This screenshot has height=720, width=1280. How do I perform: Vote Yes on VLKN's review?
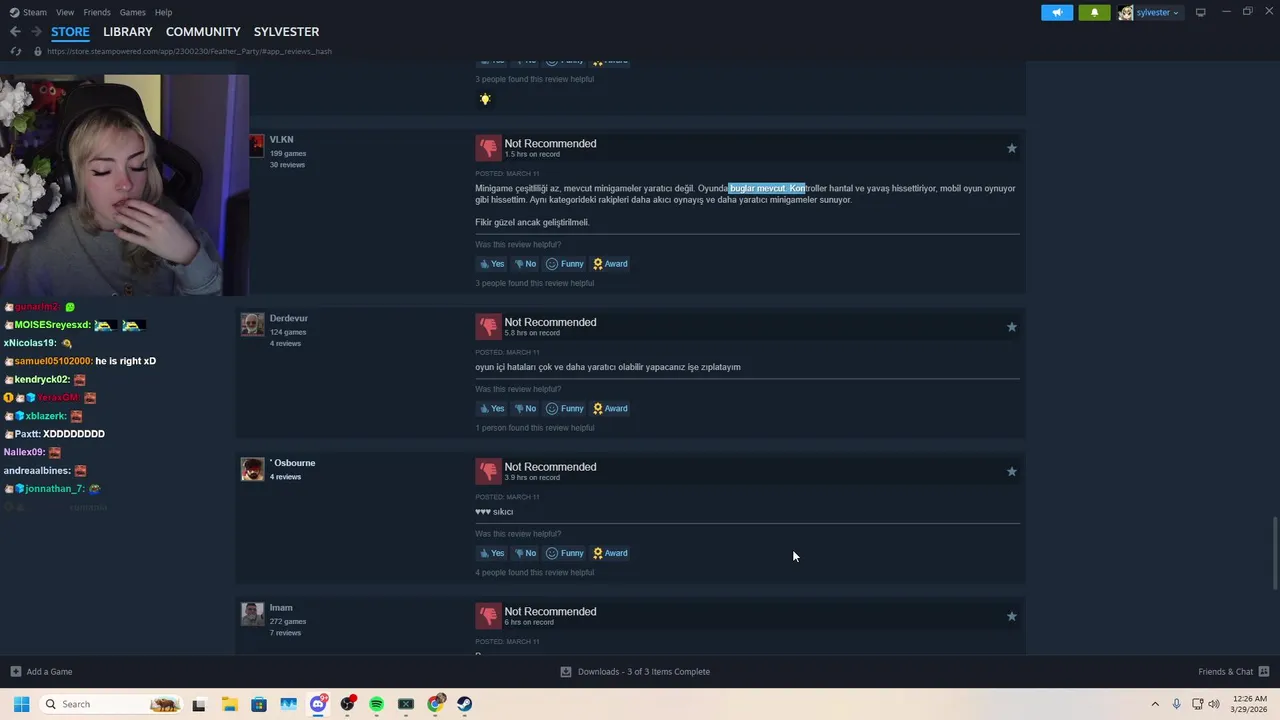[491, 264]
